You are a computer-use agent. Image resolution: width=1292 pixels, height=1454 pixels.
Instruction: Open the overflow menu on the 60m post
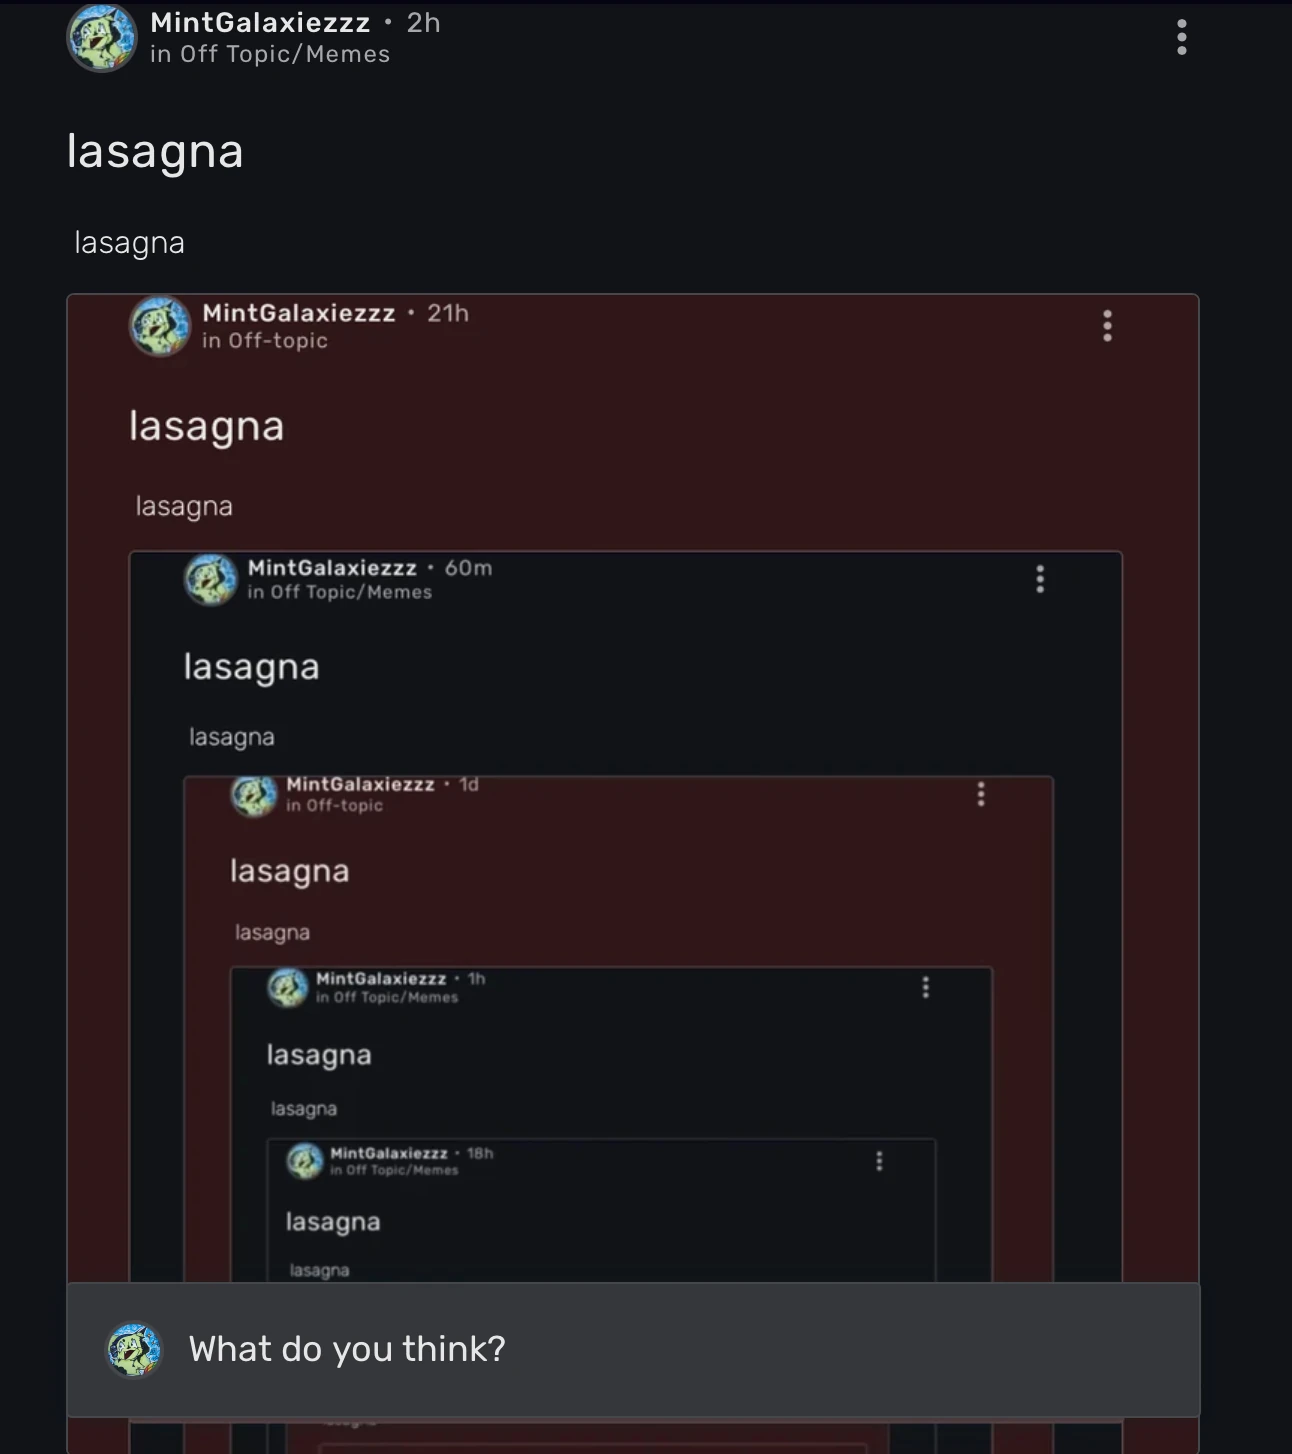tap(1039, 578)
